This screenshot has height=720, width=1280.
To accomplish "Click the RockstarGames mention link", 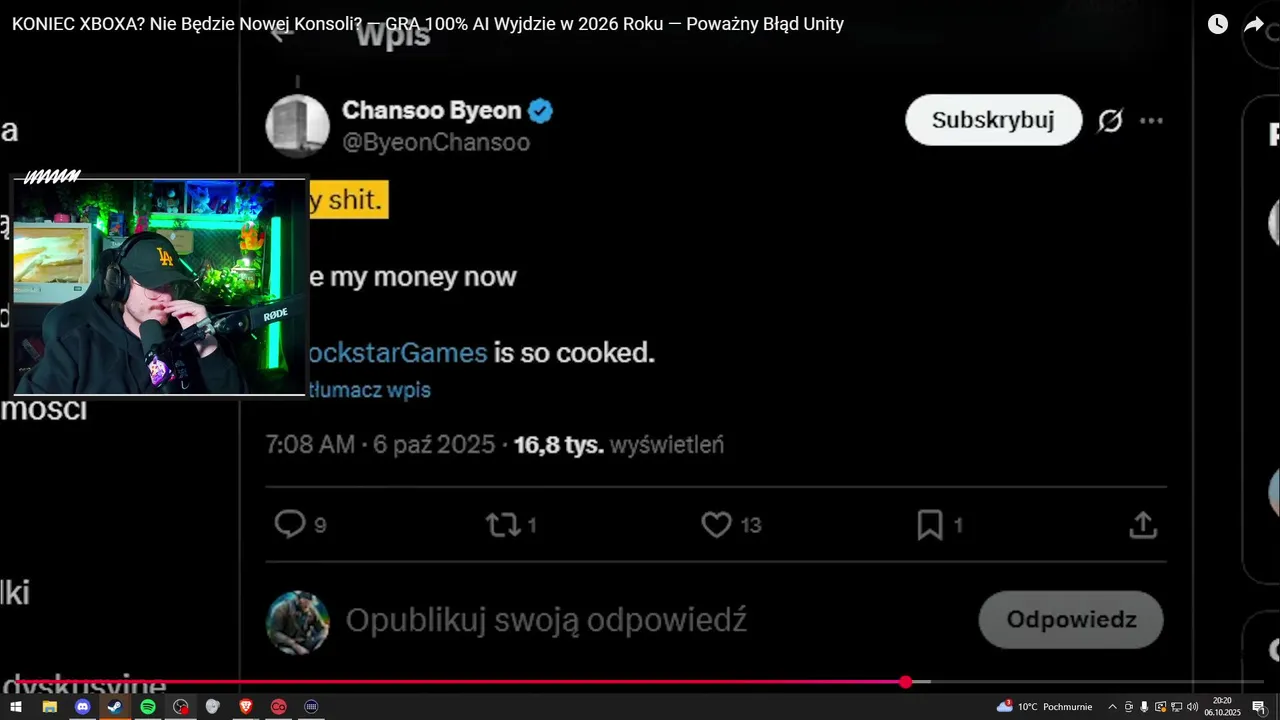I will click(x=393, y=353).
